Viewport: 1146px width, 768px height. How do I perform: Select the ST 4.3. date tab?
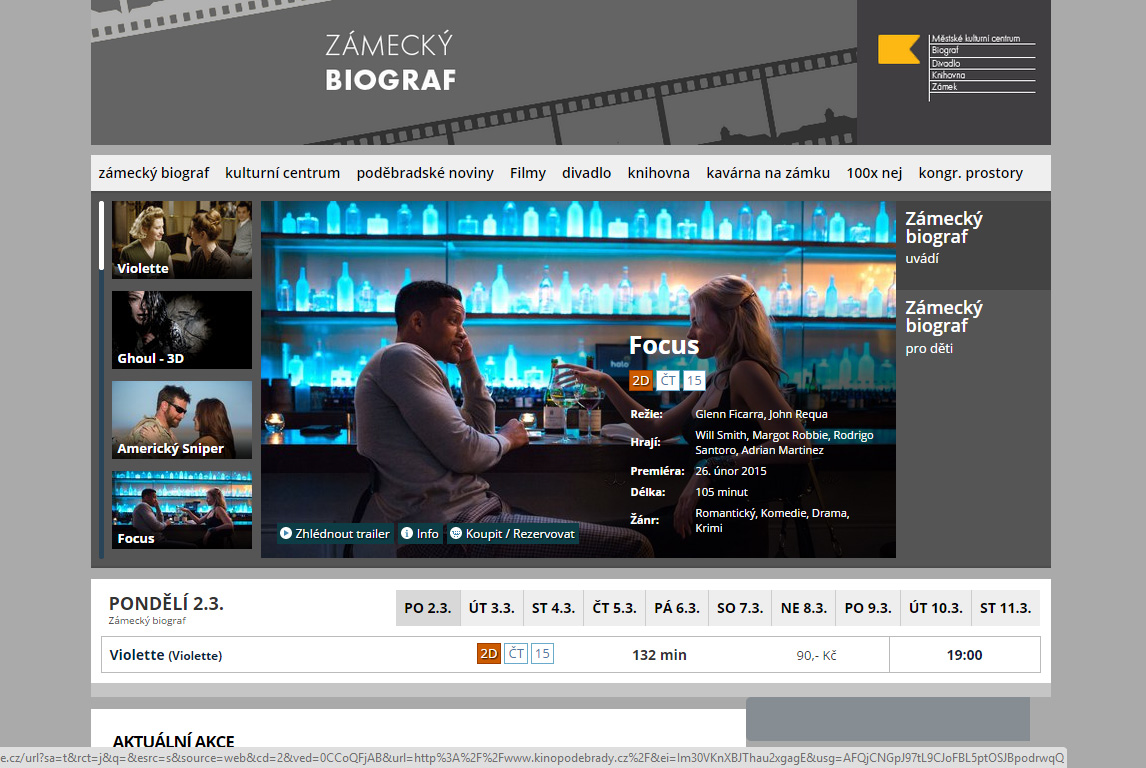553,608
